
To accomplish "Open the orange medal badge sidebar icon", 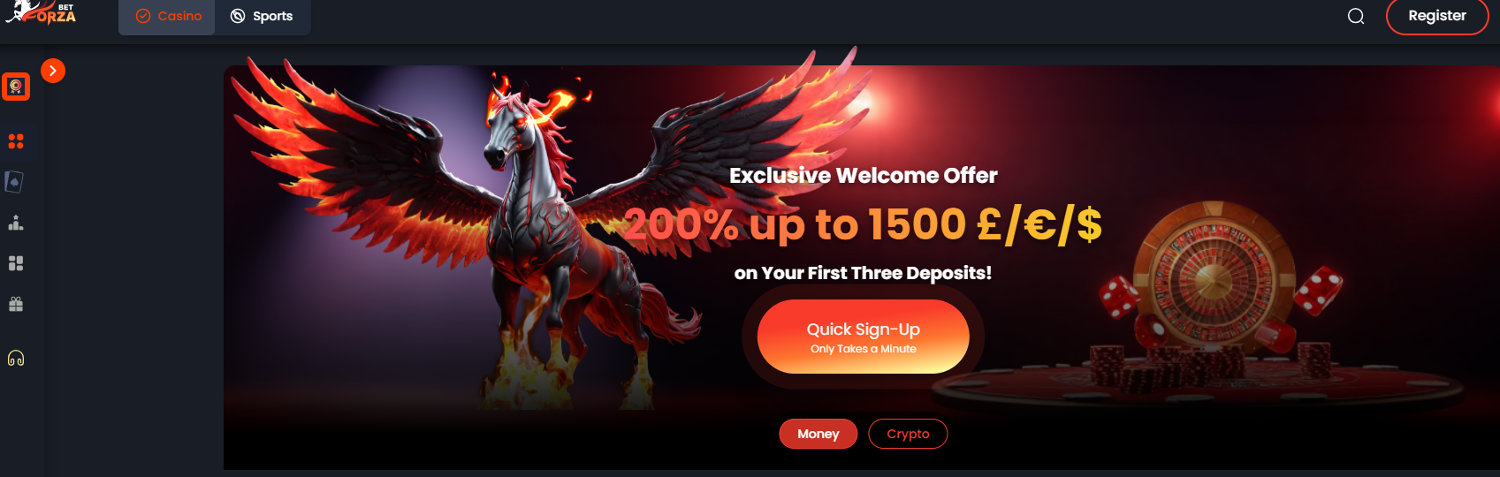I will 16,87.
